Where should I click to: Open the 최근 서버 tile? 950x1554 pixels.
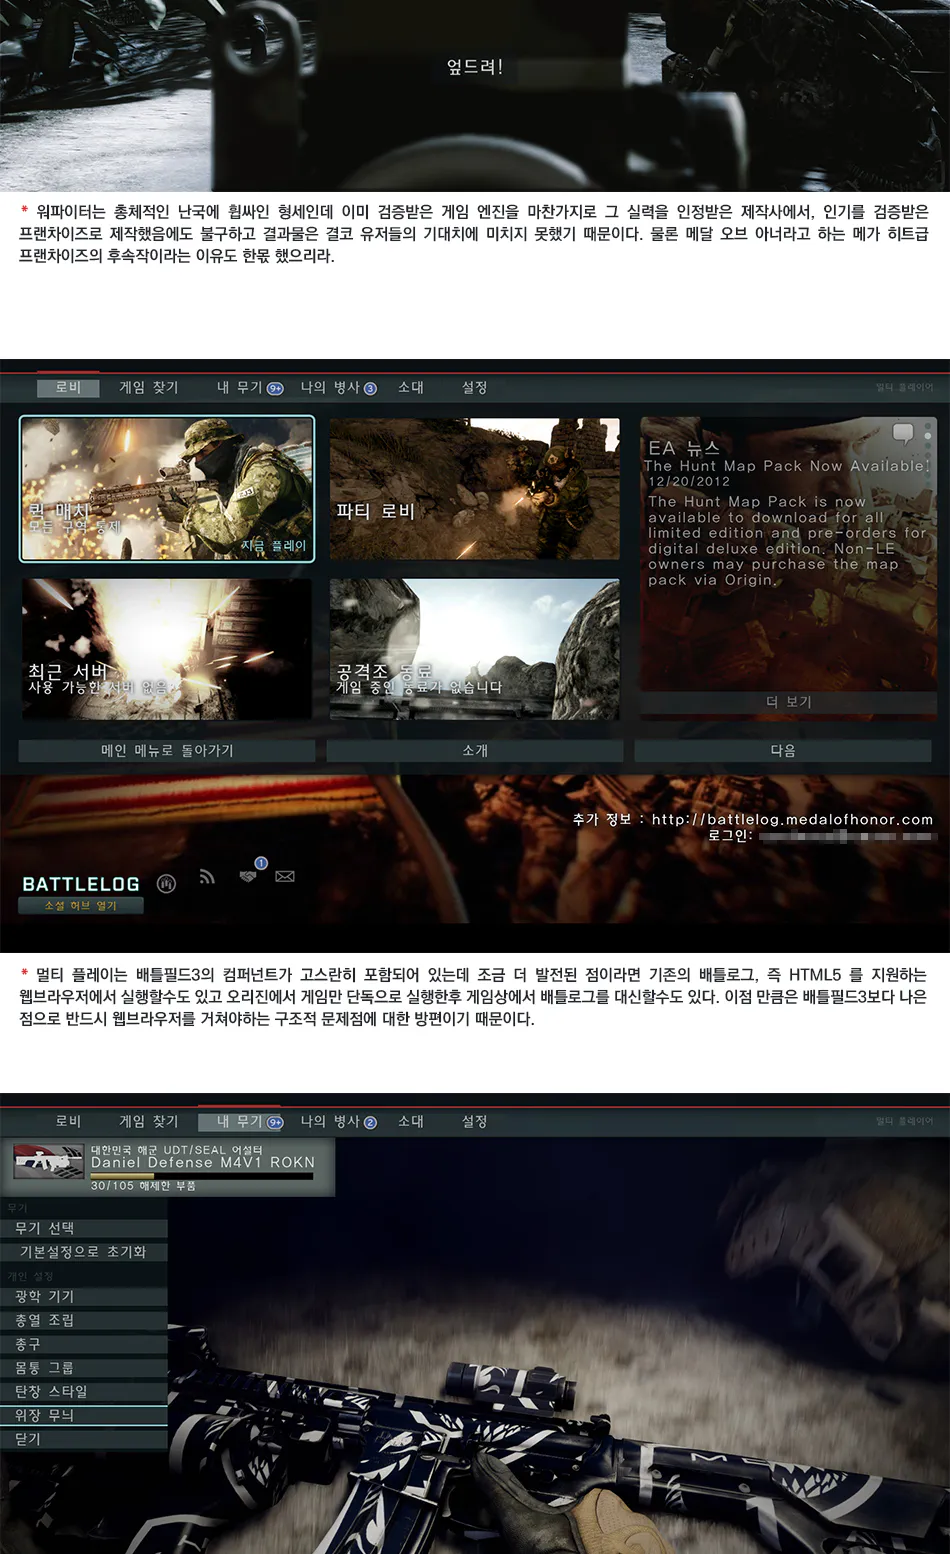(x=167, y=649)
